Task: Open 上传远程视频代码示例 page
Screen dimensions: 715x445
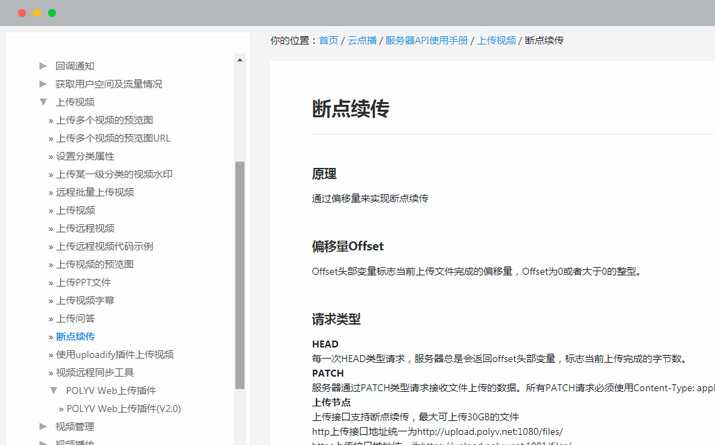Action: [x=104, y=246]
